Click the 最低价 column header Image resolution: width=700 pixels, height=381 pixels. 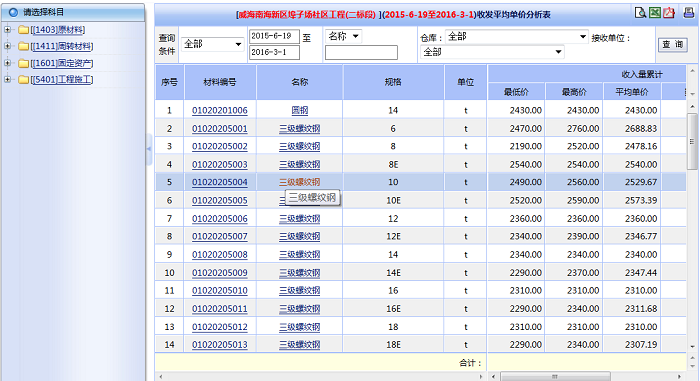point(517,92)
